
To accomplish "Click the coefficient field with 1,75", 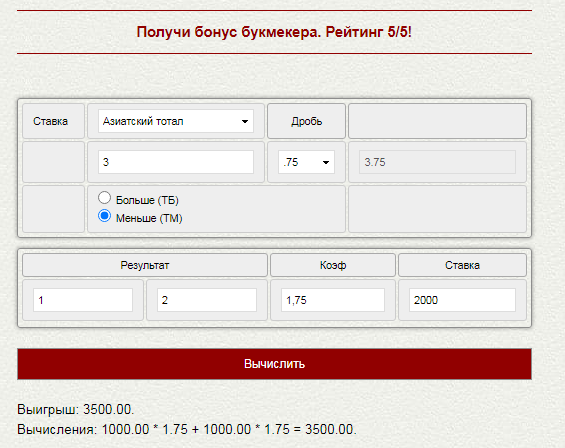I will coord(333,300).
